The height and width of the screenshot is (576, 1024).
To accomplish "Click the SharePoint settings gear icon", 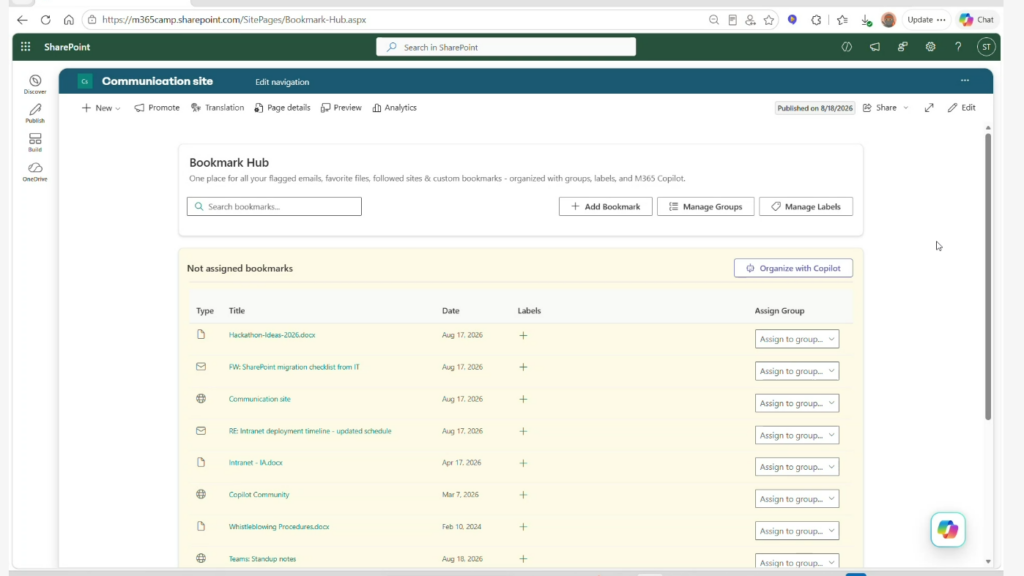I will pos(930,47).
